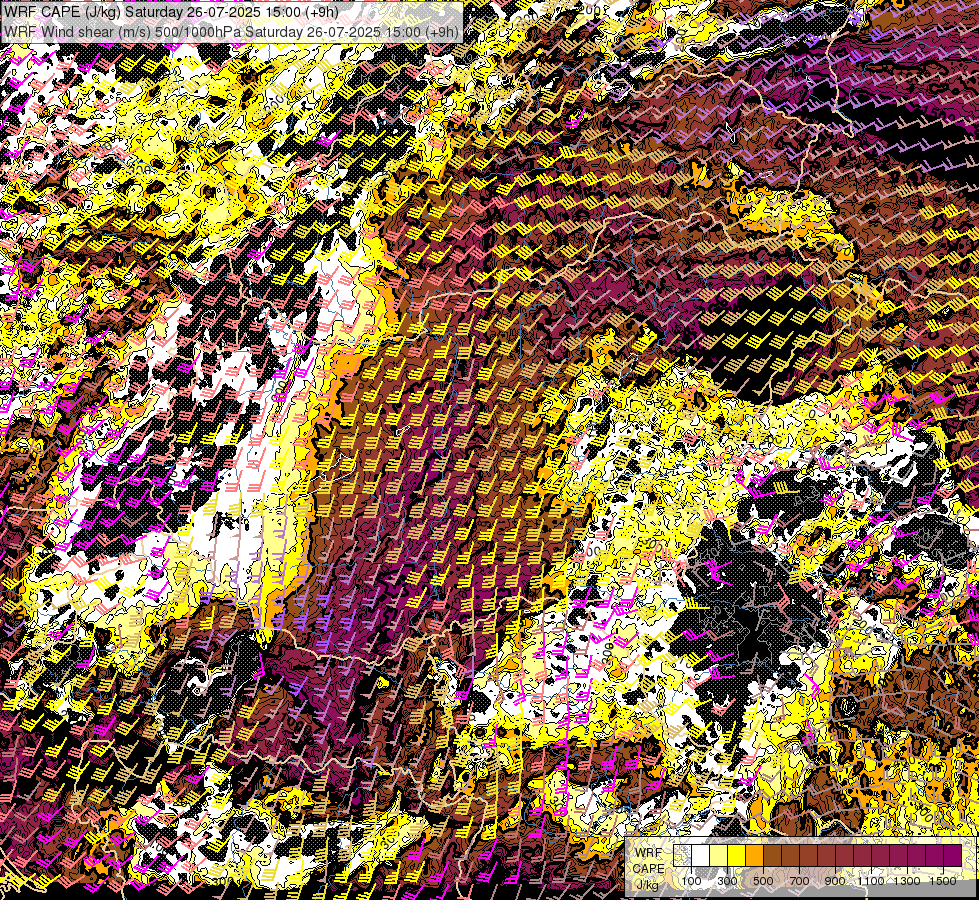Click the 1300 legend value
This screenshot has height=900, width=979.
[907, 881]
